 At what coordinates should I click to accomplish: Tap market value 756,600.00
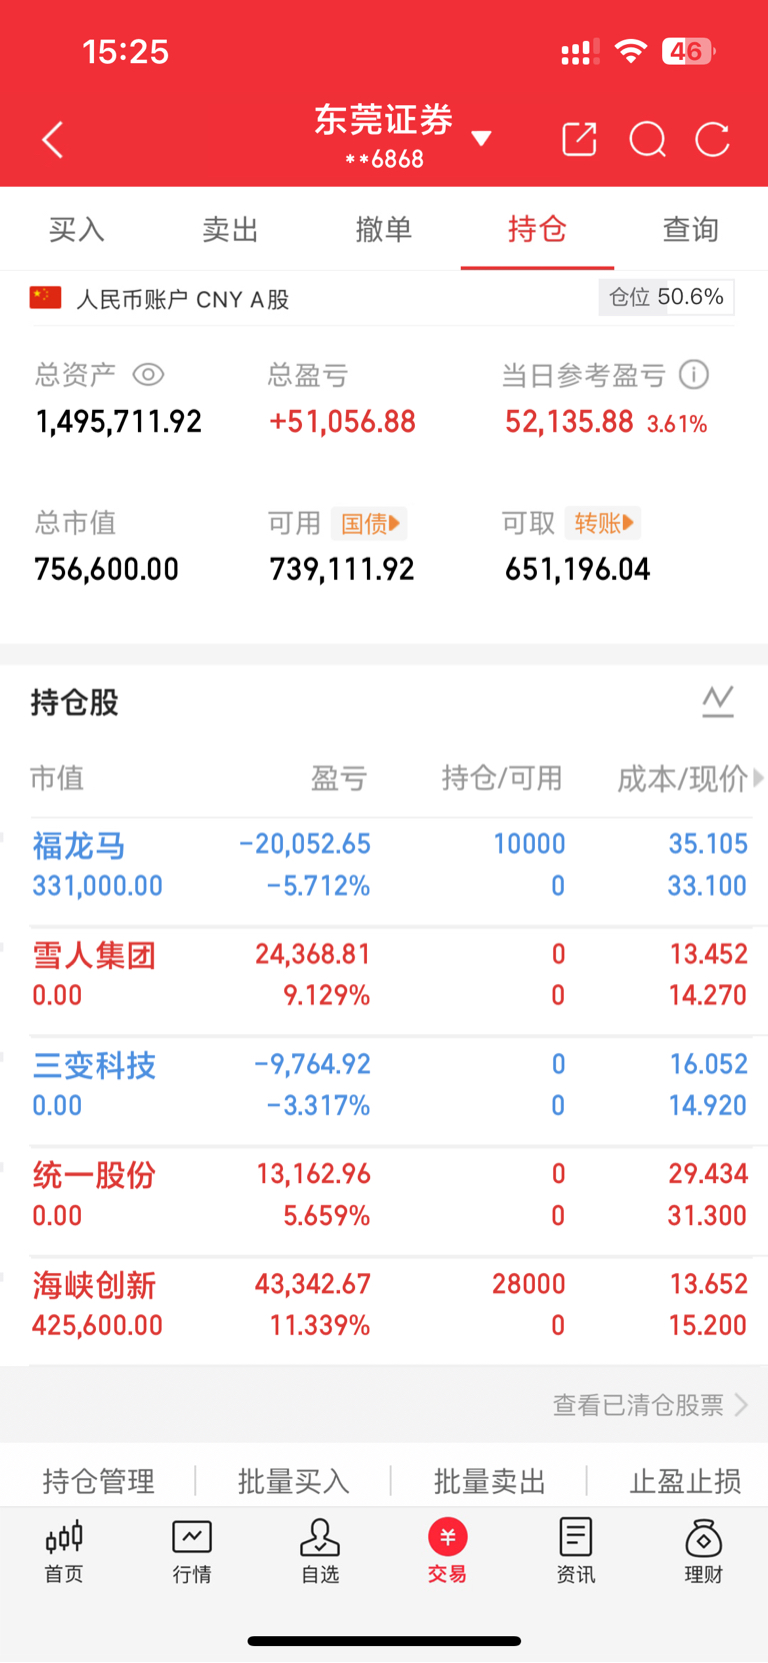click(x=107, y=570)
